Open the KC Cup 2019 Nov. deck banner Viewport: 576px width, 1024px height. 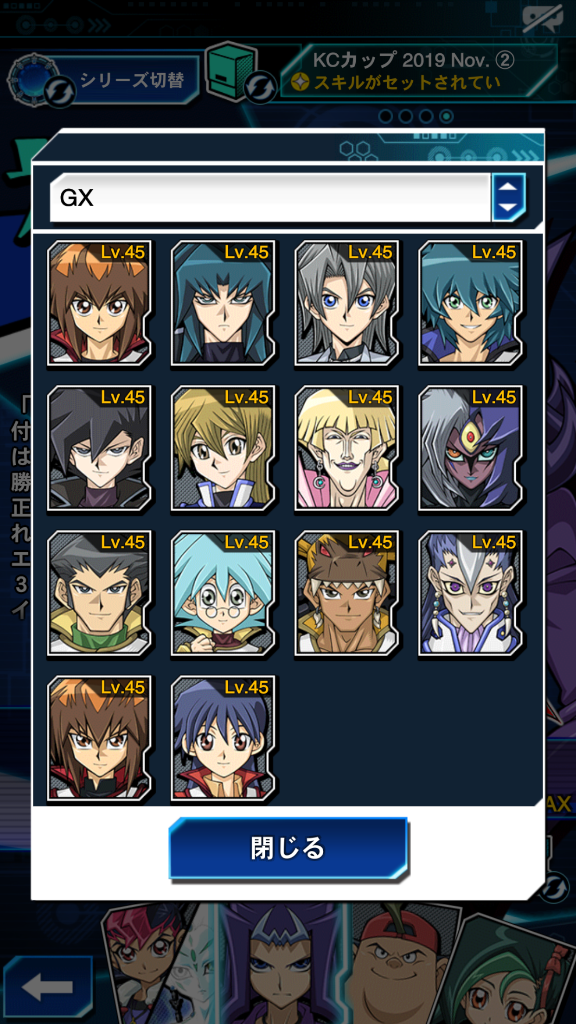(418, 72)
